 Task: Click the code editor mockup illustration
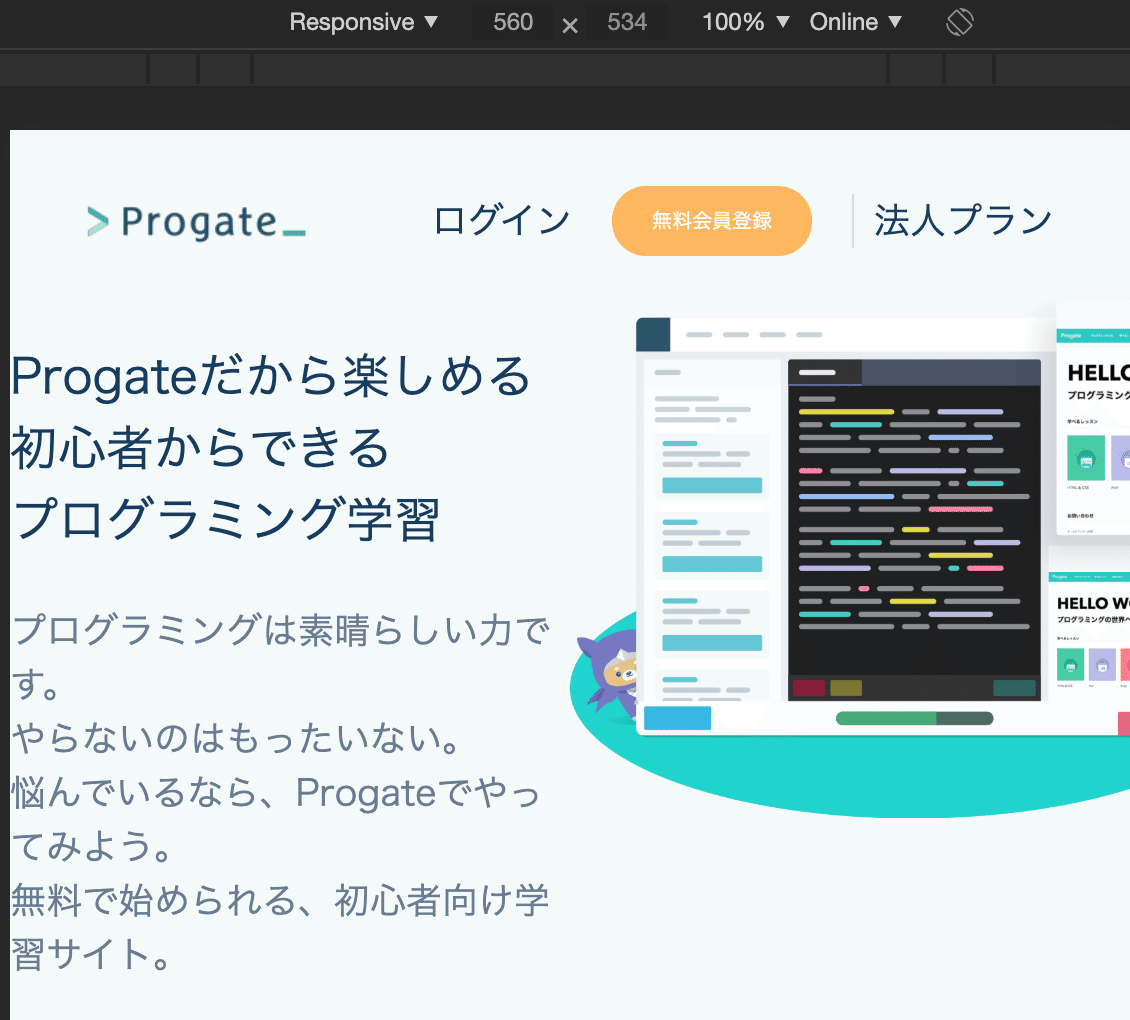(x=915, y=530)
